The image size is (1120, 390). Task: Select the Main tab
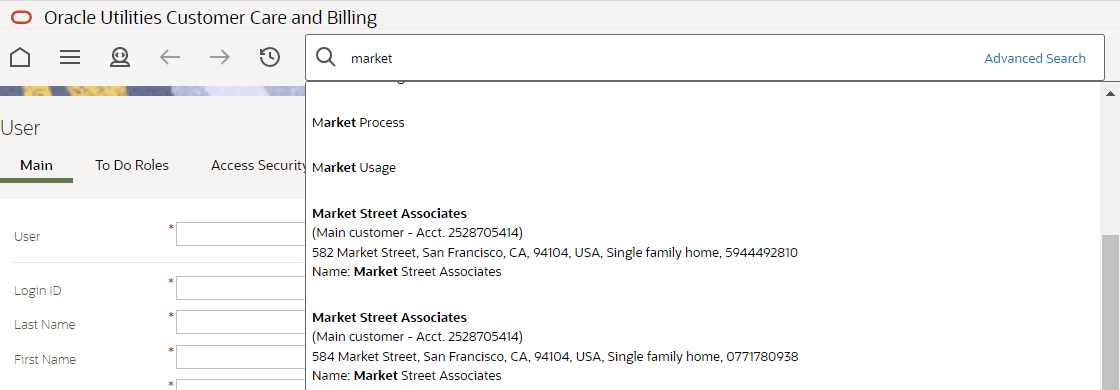tap(36, 166)
